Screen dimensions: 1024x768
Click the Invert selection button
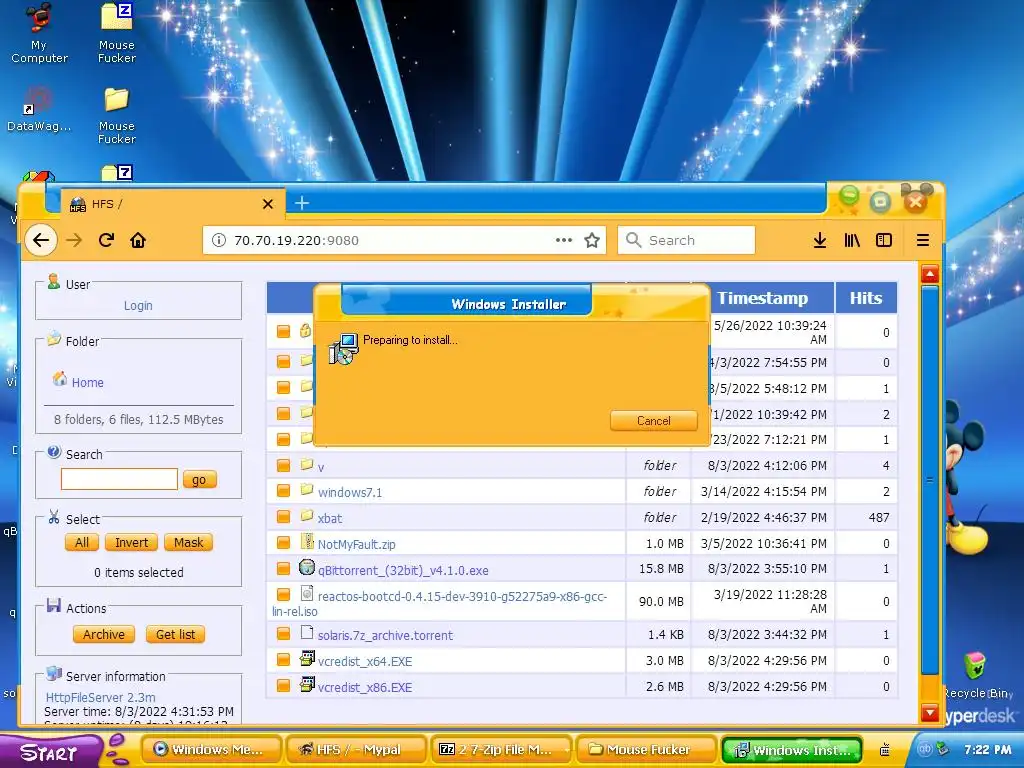131,543
